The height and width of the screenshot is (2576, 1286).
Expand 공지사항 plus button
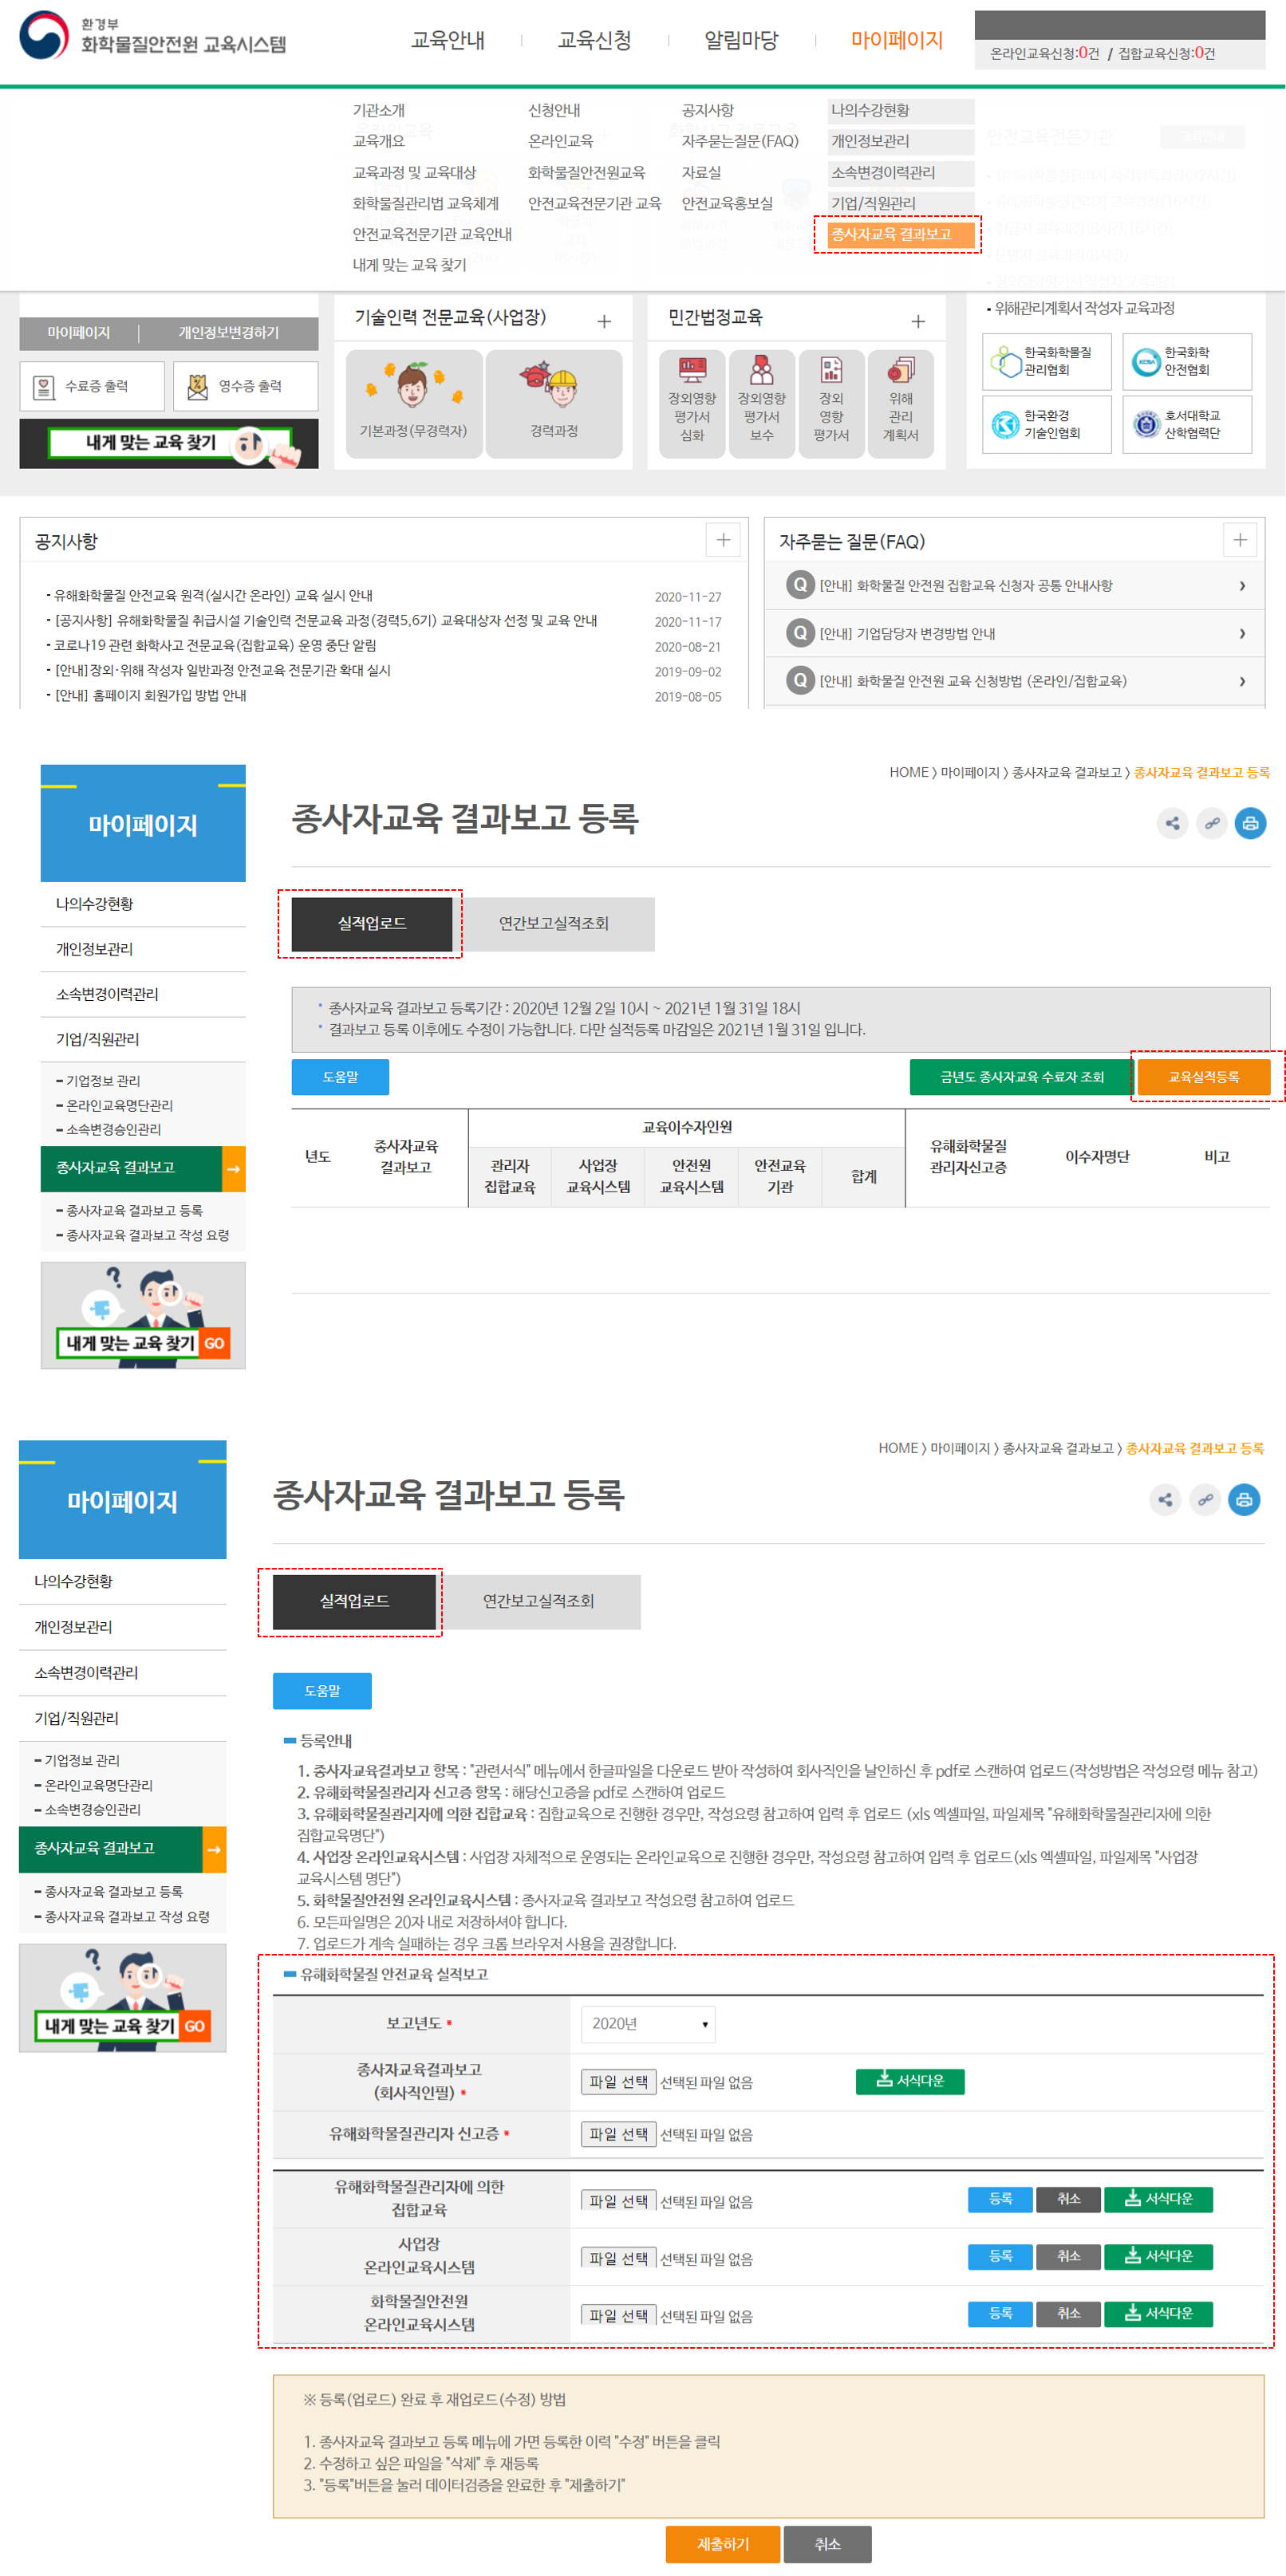[723, 540]
